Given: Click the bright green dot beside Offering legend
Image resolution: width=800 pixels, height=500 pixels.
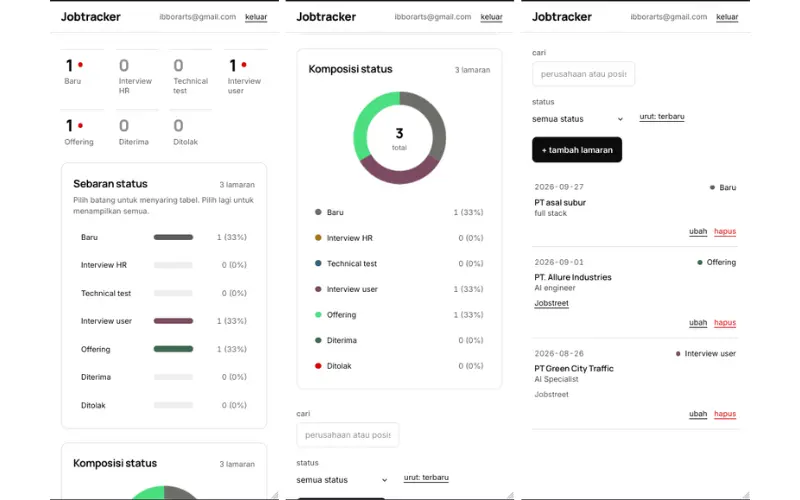Looking at the screenshot, I should tap(318, 314).
